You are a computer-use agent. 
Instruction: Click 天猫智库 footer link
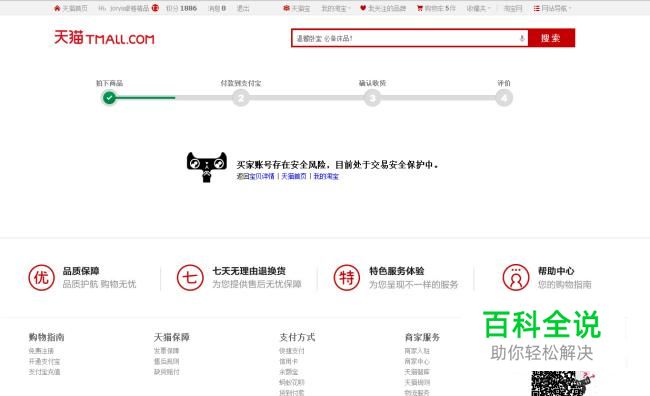[417, 372]
